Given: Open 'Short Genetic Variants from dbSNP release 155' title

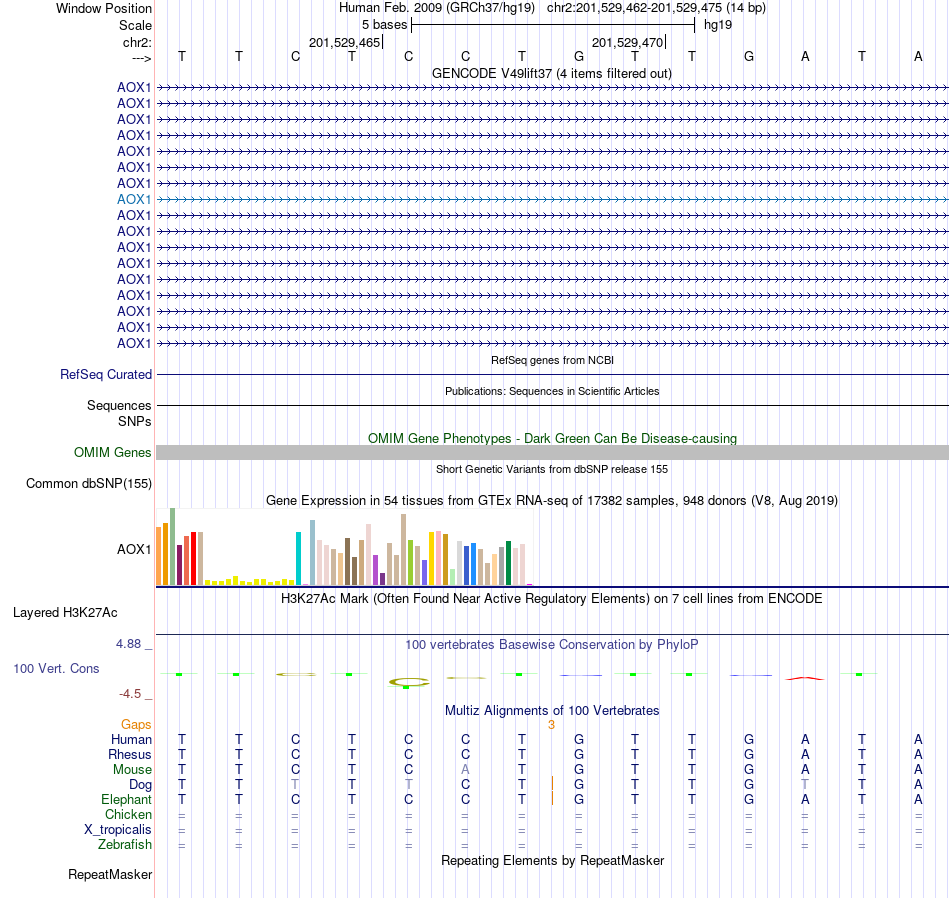Looking at the screenshot, I should [552, 469].
